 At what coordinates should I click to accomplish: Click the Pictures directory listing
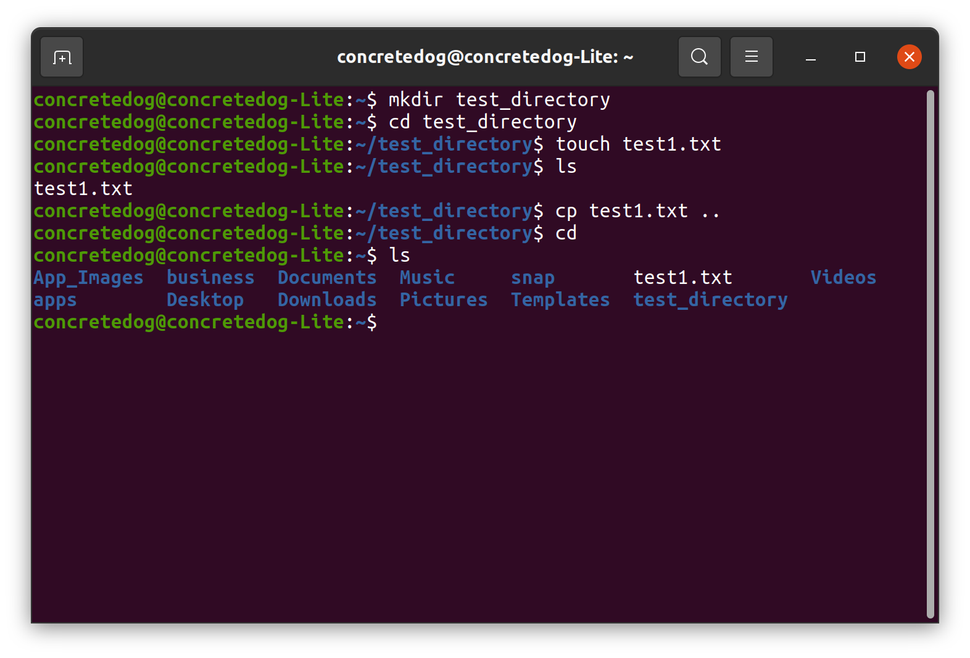(x=443, y=299)
